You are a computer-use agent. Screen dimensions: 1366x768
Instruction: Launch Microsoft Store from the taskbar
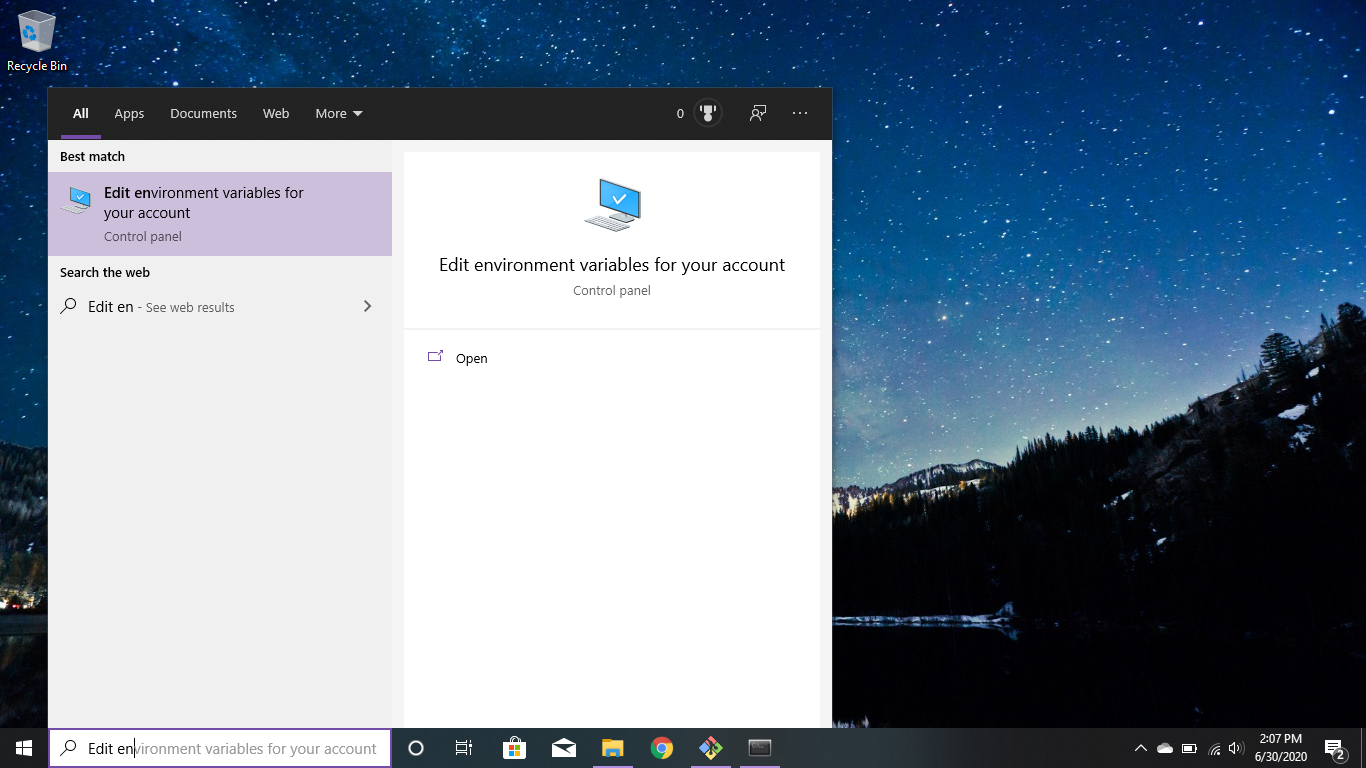pyautogui.click(x=514, y=748)
